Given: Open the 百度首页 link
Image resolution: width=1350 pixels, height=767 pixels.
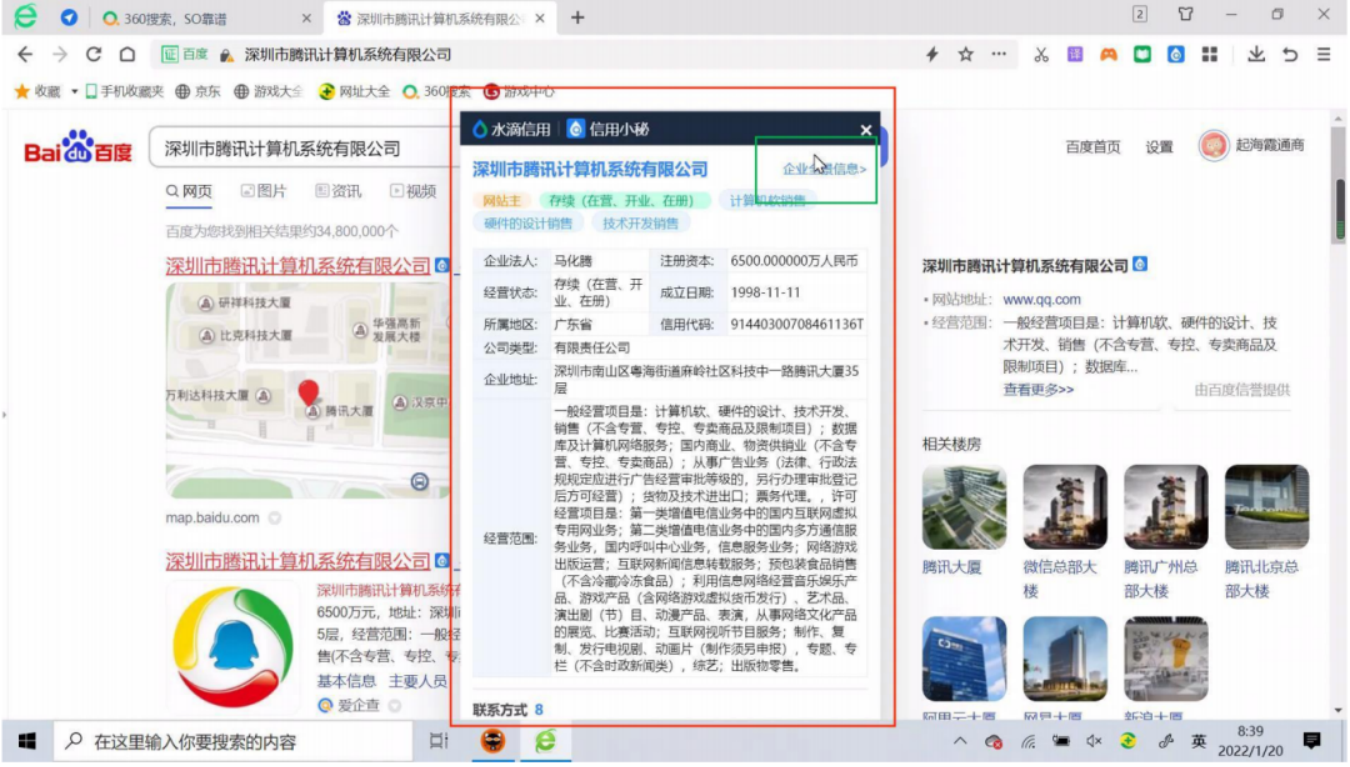Looking at the screenshot, I should [1093, 147].
